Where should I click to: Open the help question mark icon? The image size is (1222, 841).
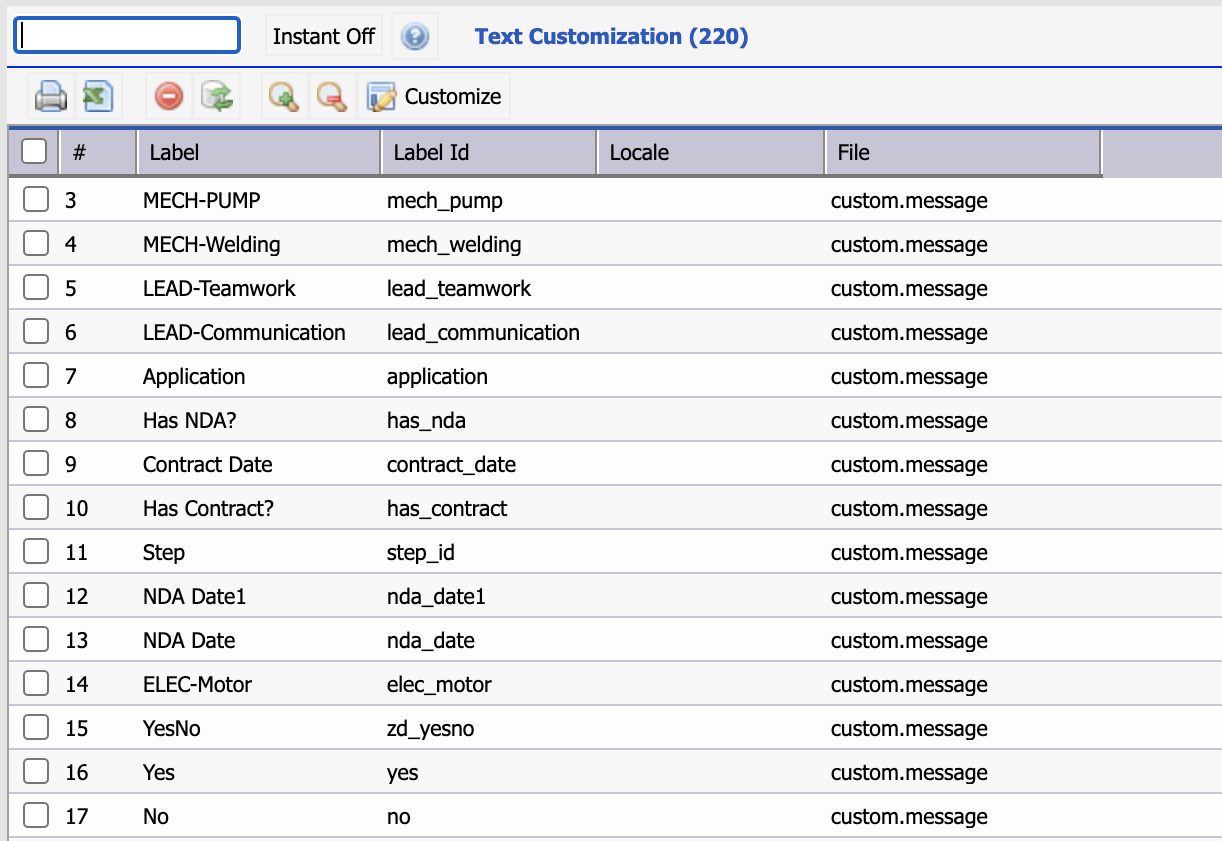tap(415, 37)
